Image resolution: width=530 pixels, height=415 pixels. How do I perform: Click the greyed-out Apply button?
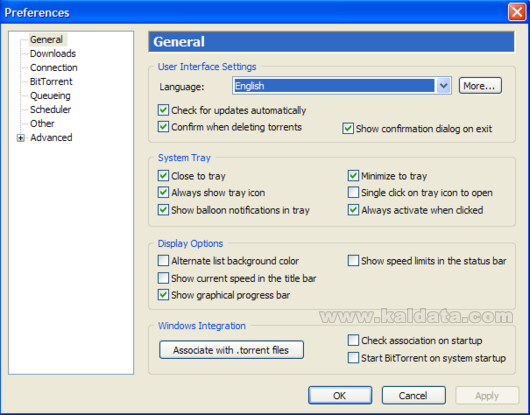487,395
